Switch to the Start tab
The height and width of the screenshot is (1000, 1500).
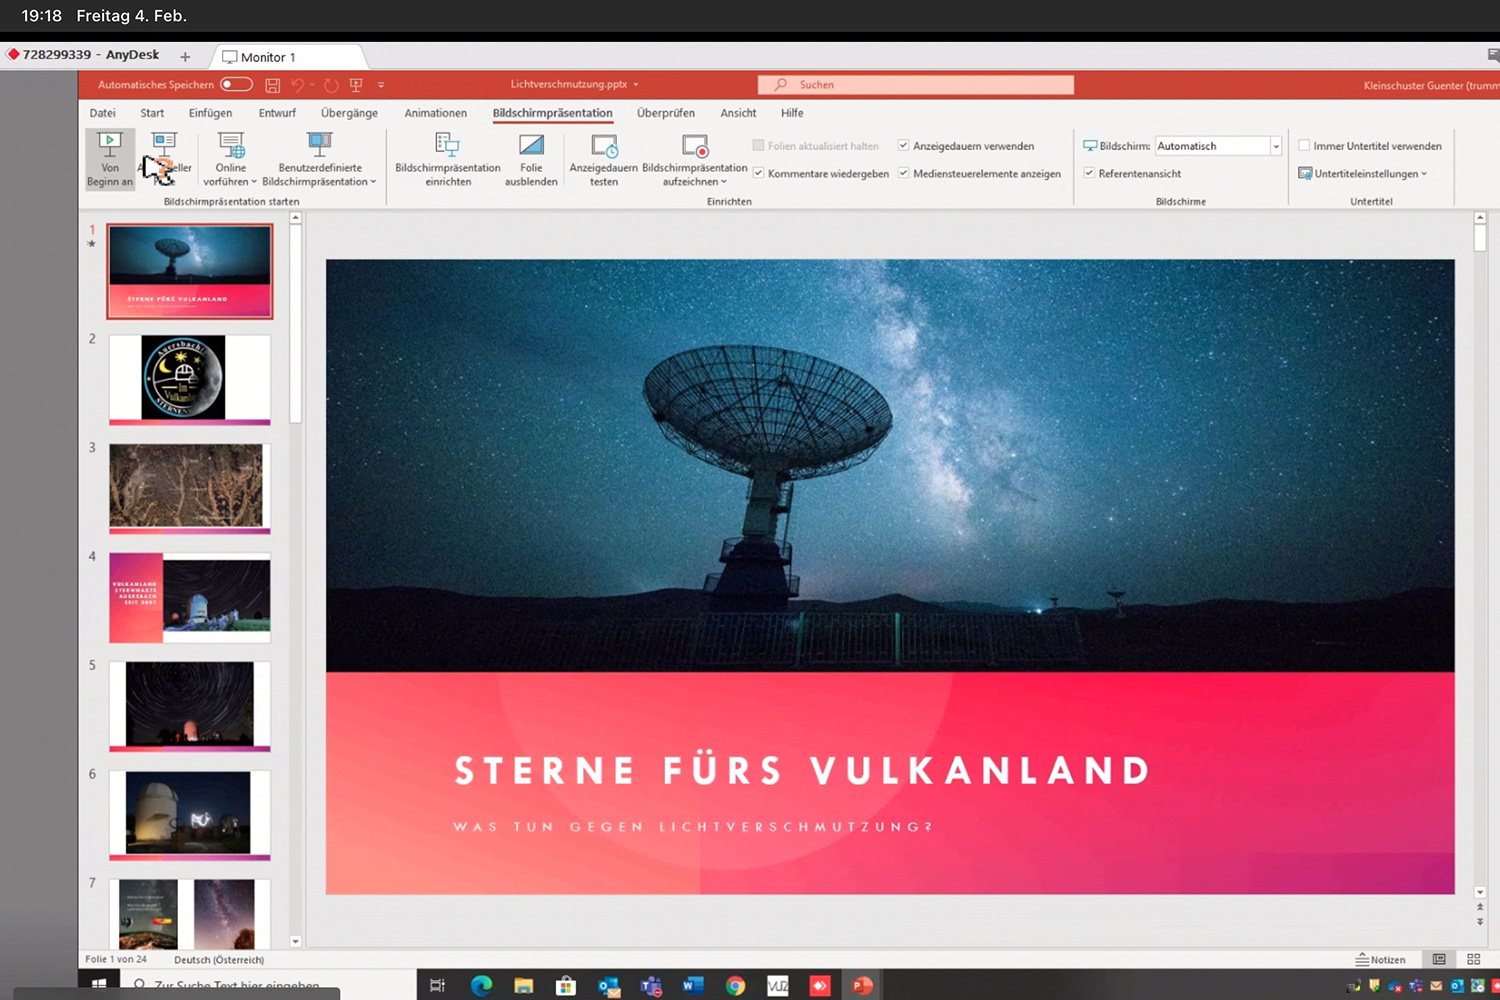coord(152,113)
